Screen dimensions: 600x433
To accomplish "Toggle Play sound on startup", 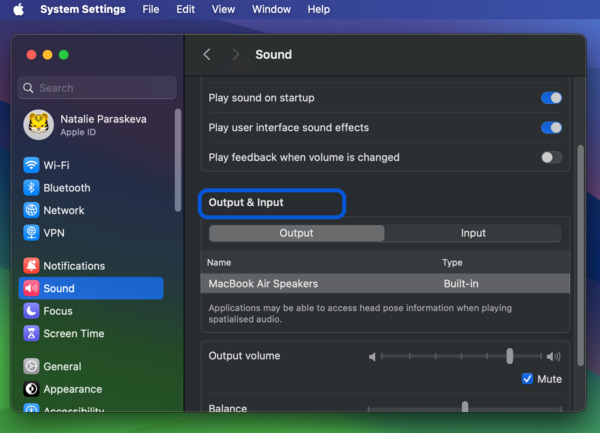I will [551, 98].
